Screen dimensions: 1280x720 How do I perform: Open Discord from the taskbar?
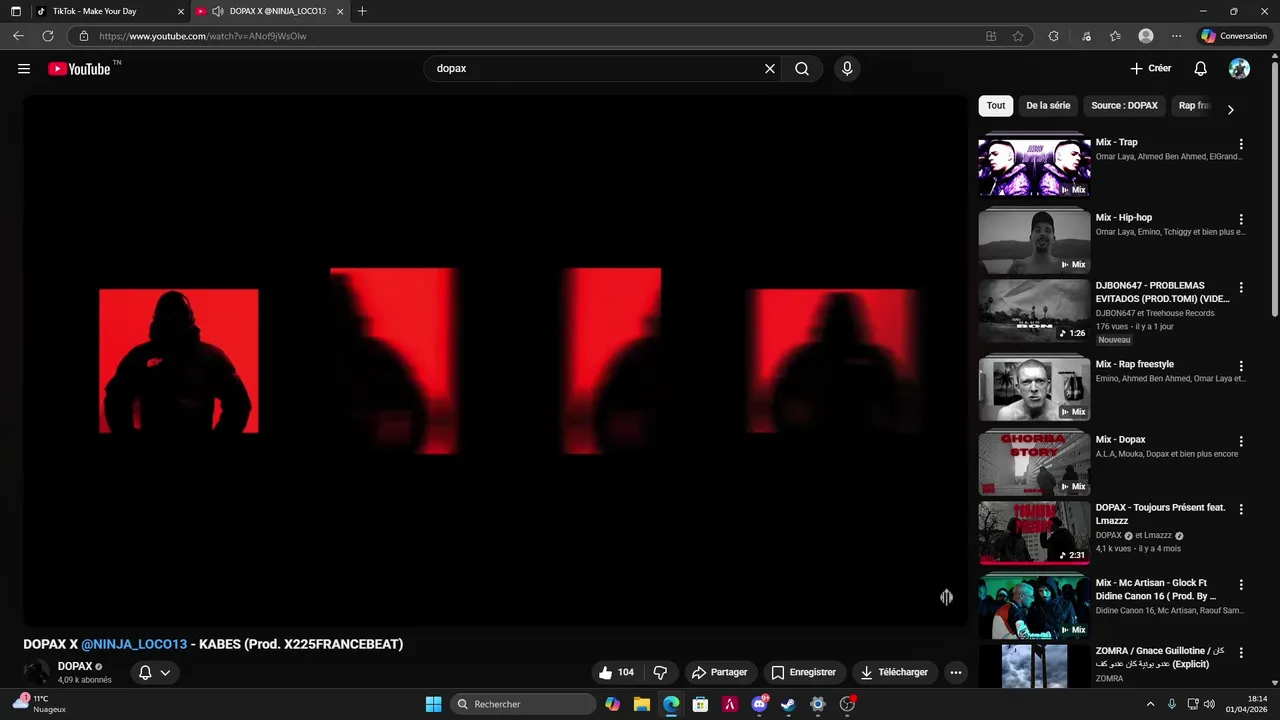click(x=759, y=704)
